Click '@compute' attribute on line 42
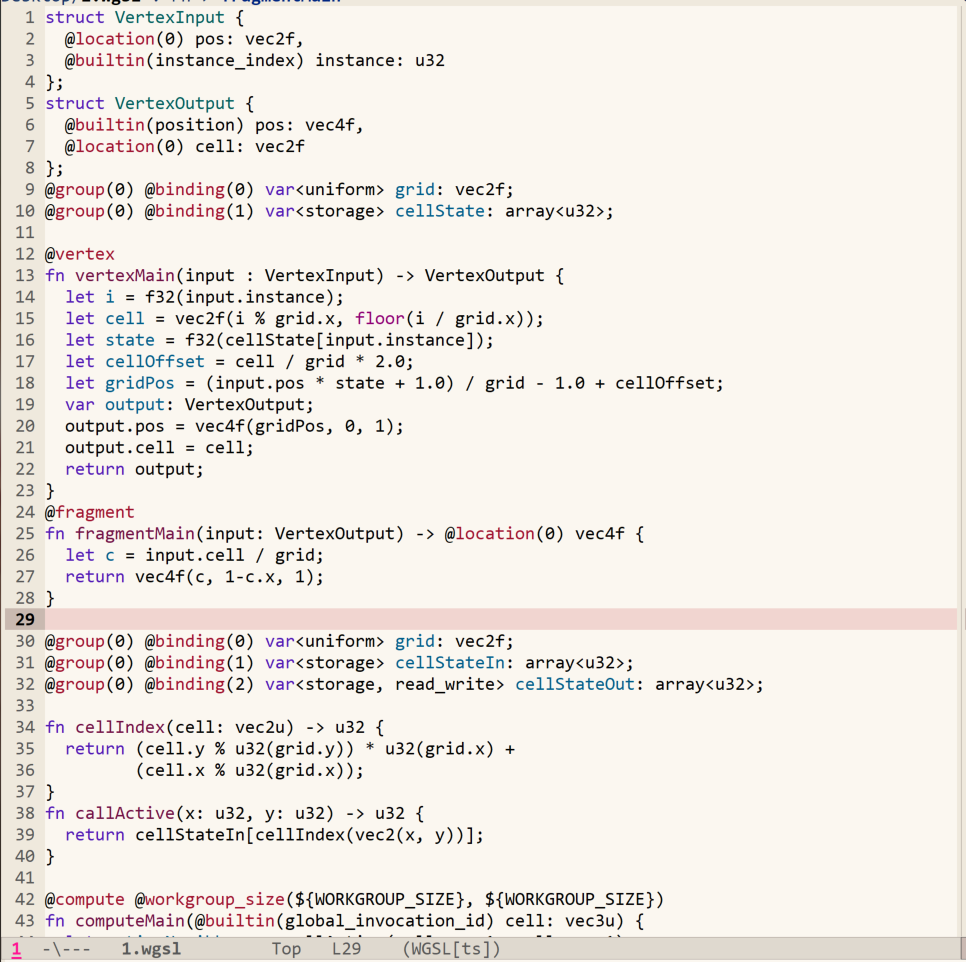The width and height of the screenshot is (966, 962). (x=84, y=900)
